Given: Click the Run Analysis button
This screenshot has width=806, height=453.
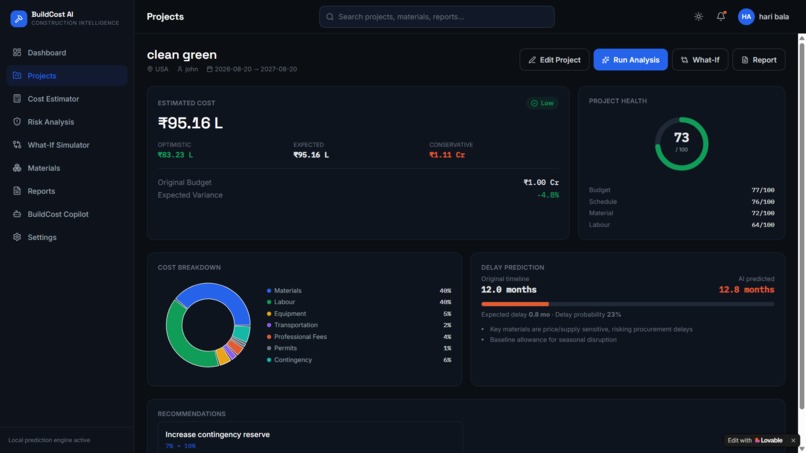Looking at the screenshot, I should coord(630,60).
